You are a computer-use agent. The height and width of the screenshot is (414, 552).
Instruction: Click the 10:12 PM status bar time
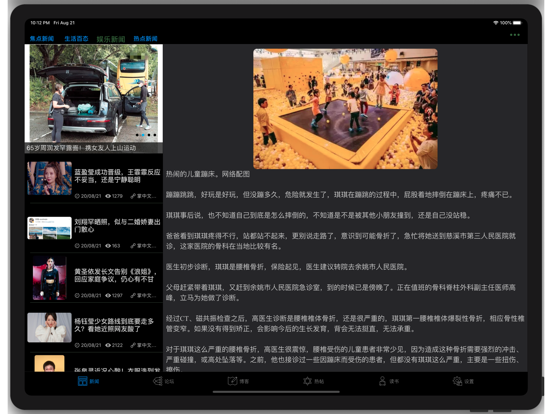(x=40, y=23)
